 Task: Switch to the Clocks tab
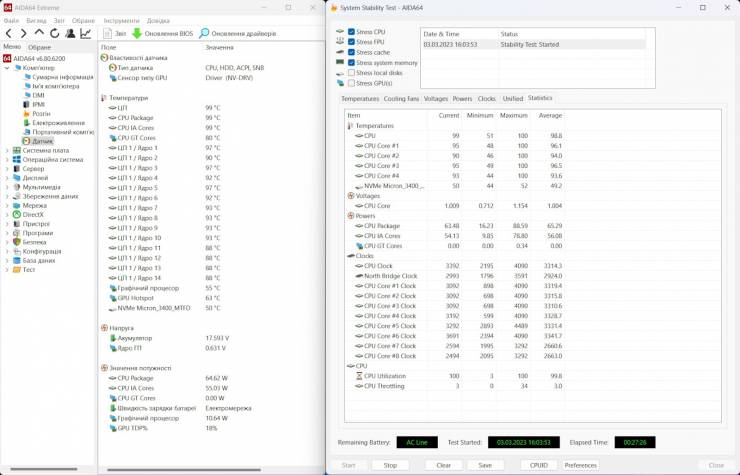487,99
